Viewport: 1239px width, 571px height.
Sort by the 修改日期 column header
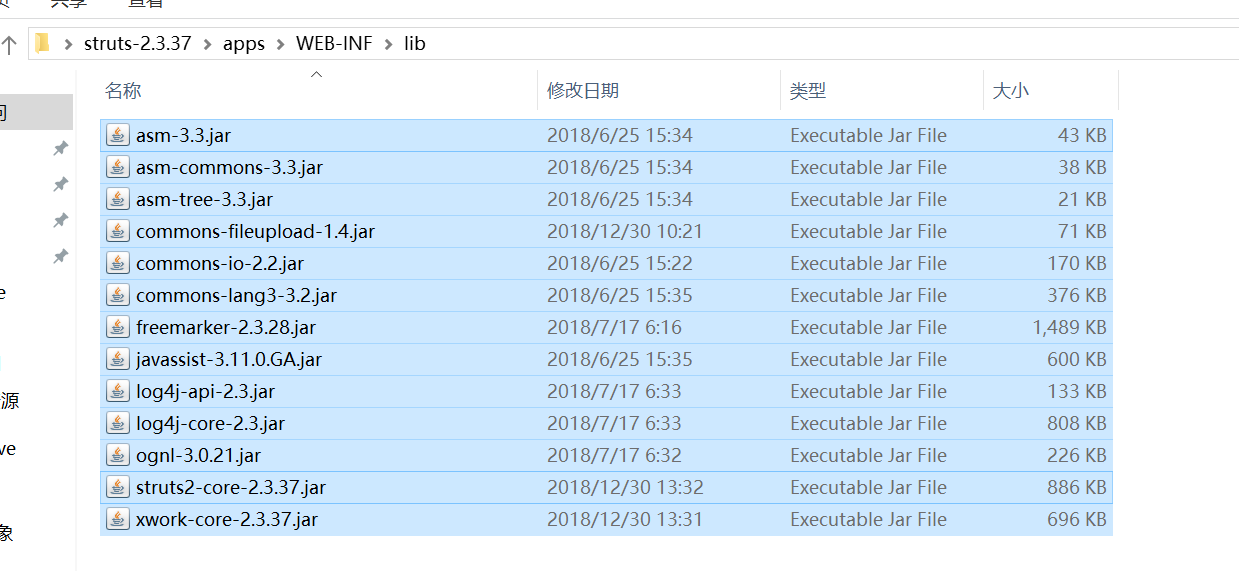click(583, 91)
